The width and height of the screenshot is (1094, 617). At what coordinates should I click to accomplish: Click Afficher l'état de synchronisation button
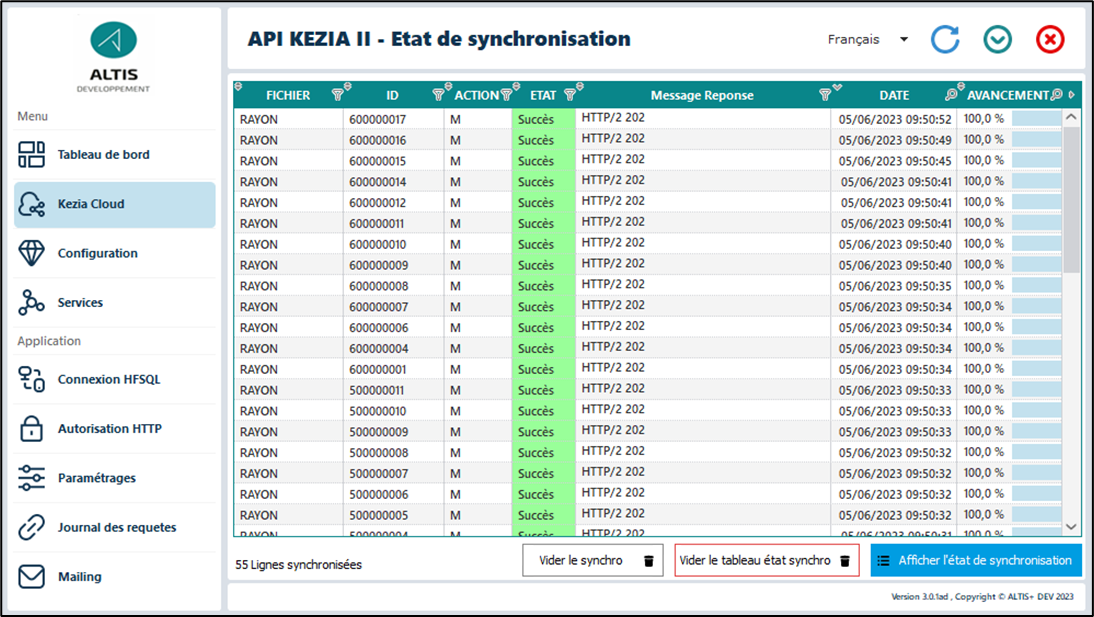point(975,561)
